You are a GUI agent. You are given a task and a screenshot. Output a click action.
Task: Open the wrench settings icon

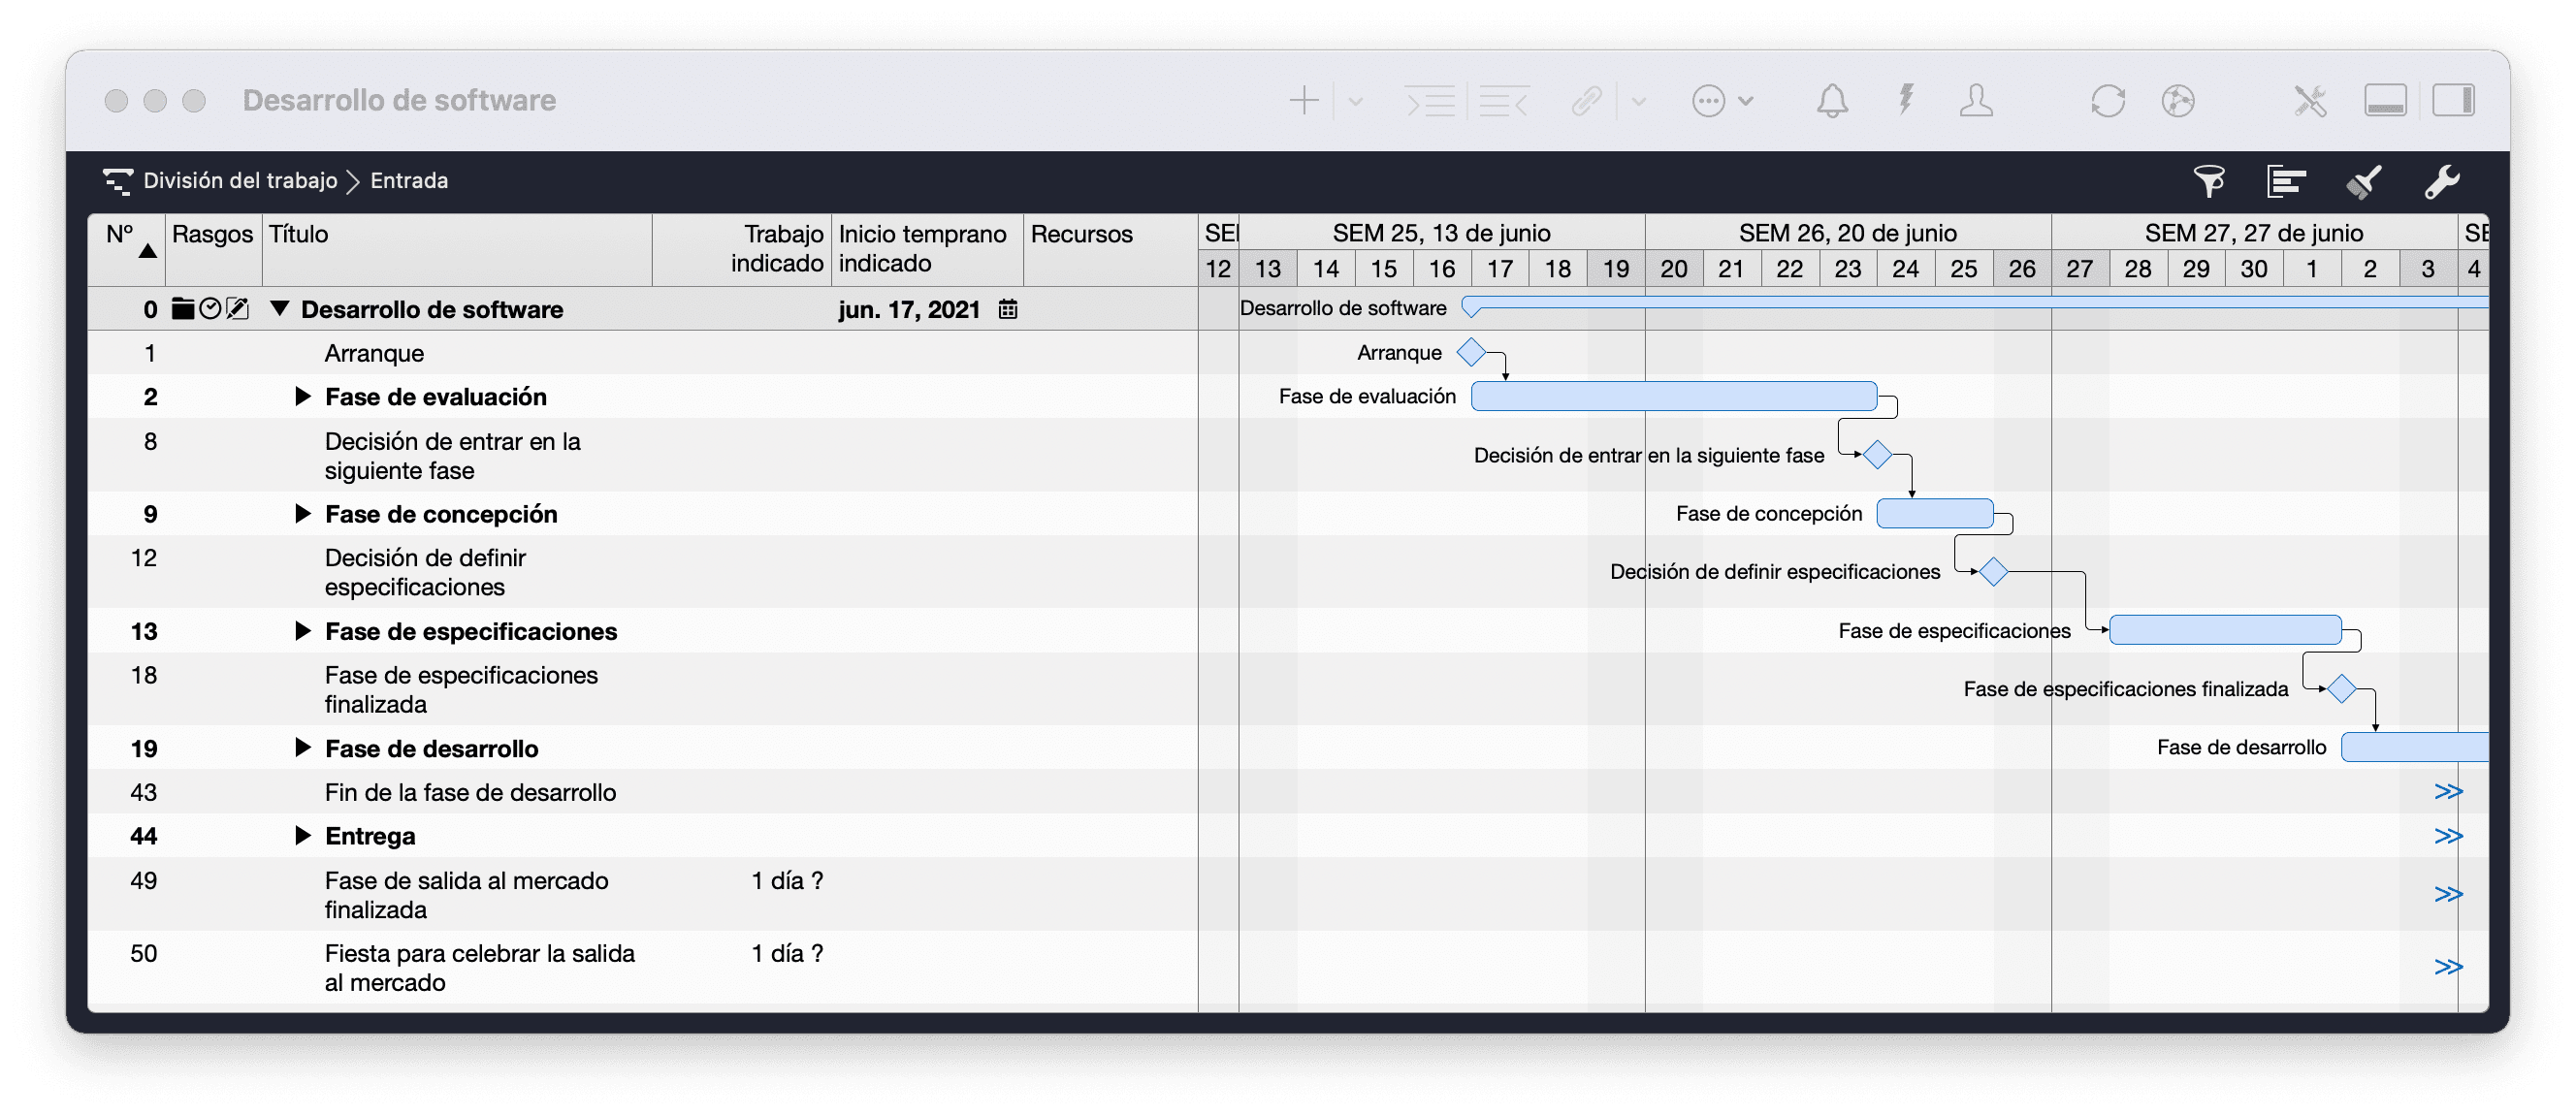[x=2441, y=181]
